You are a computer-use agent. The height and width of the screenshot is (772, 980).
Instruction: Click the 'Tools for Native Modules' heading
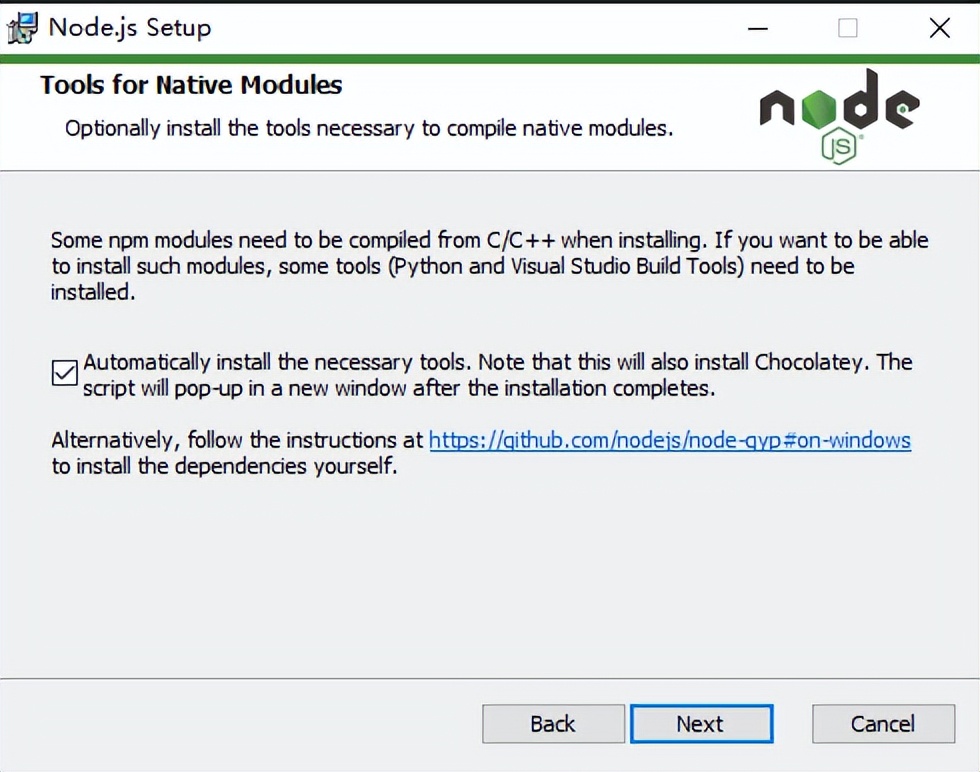coord(191,85)
